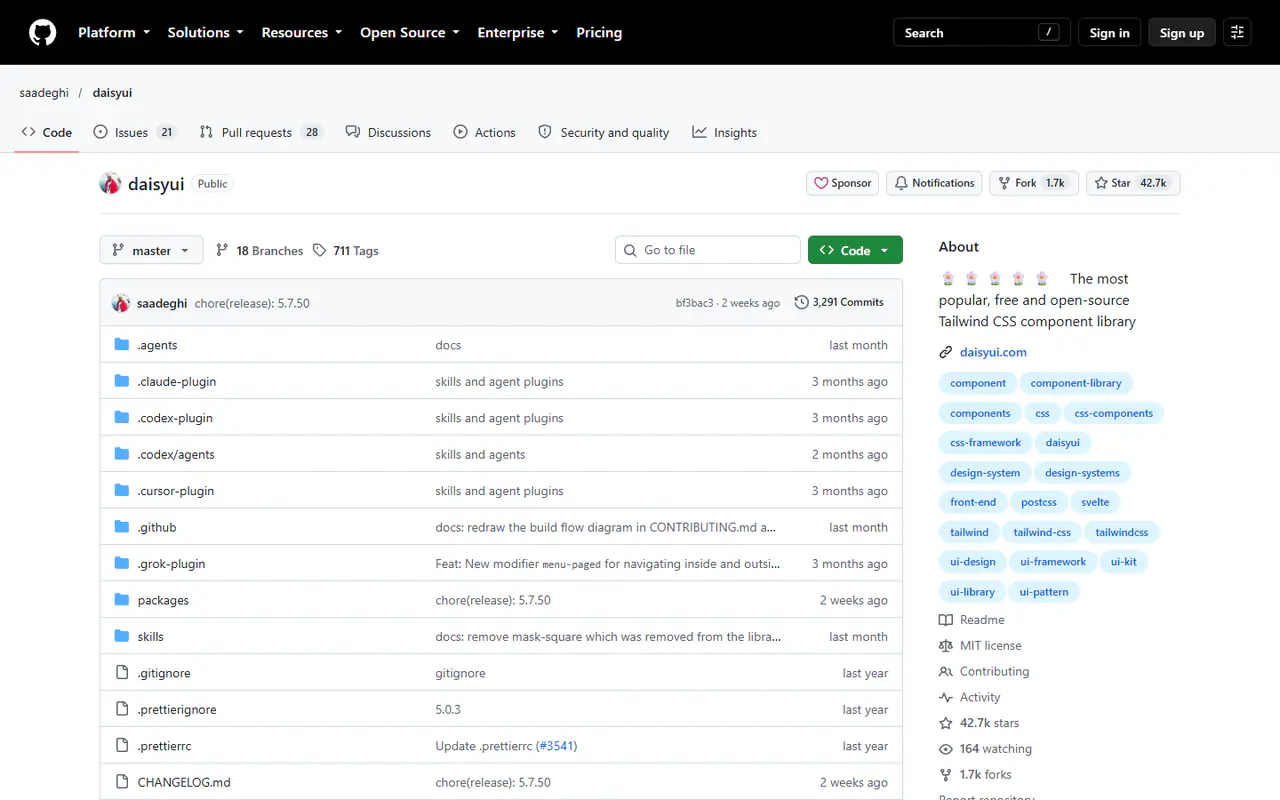Switch to the Pull requests tab
The height and width of the screenshot is (800, 1280).
click(x=261, y=132)
